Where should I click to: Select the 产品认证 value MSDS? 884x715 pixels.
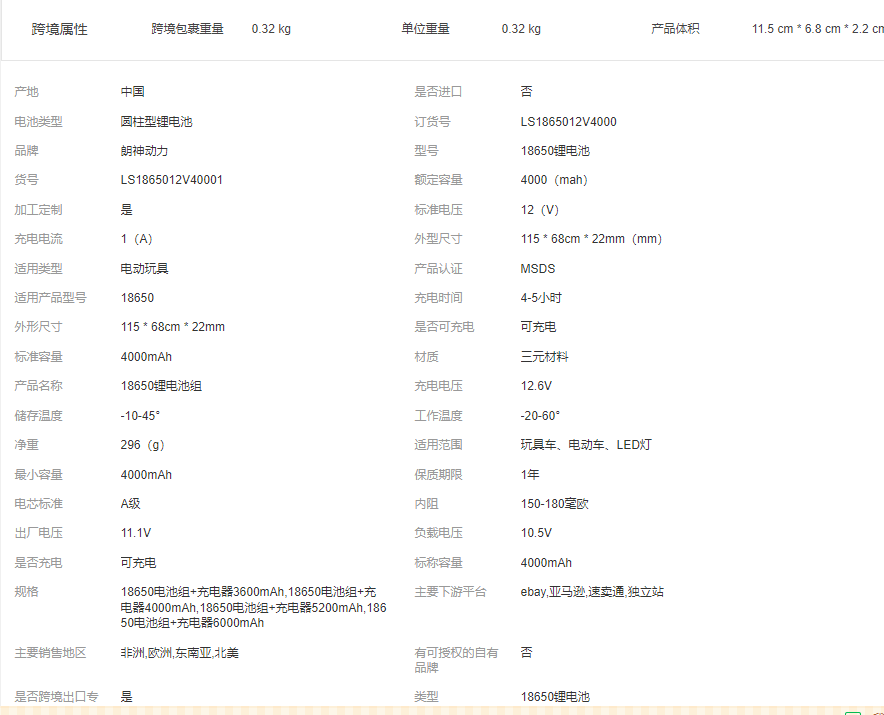pos(537,269)
